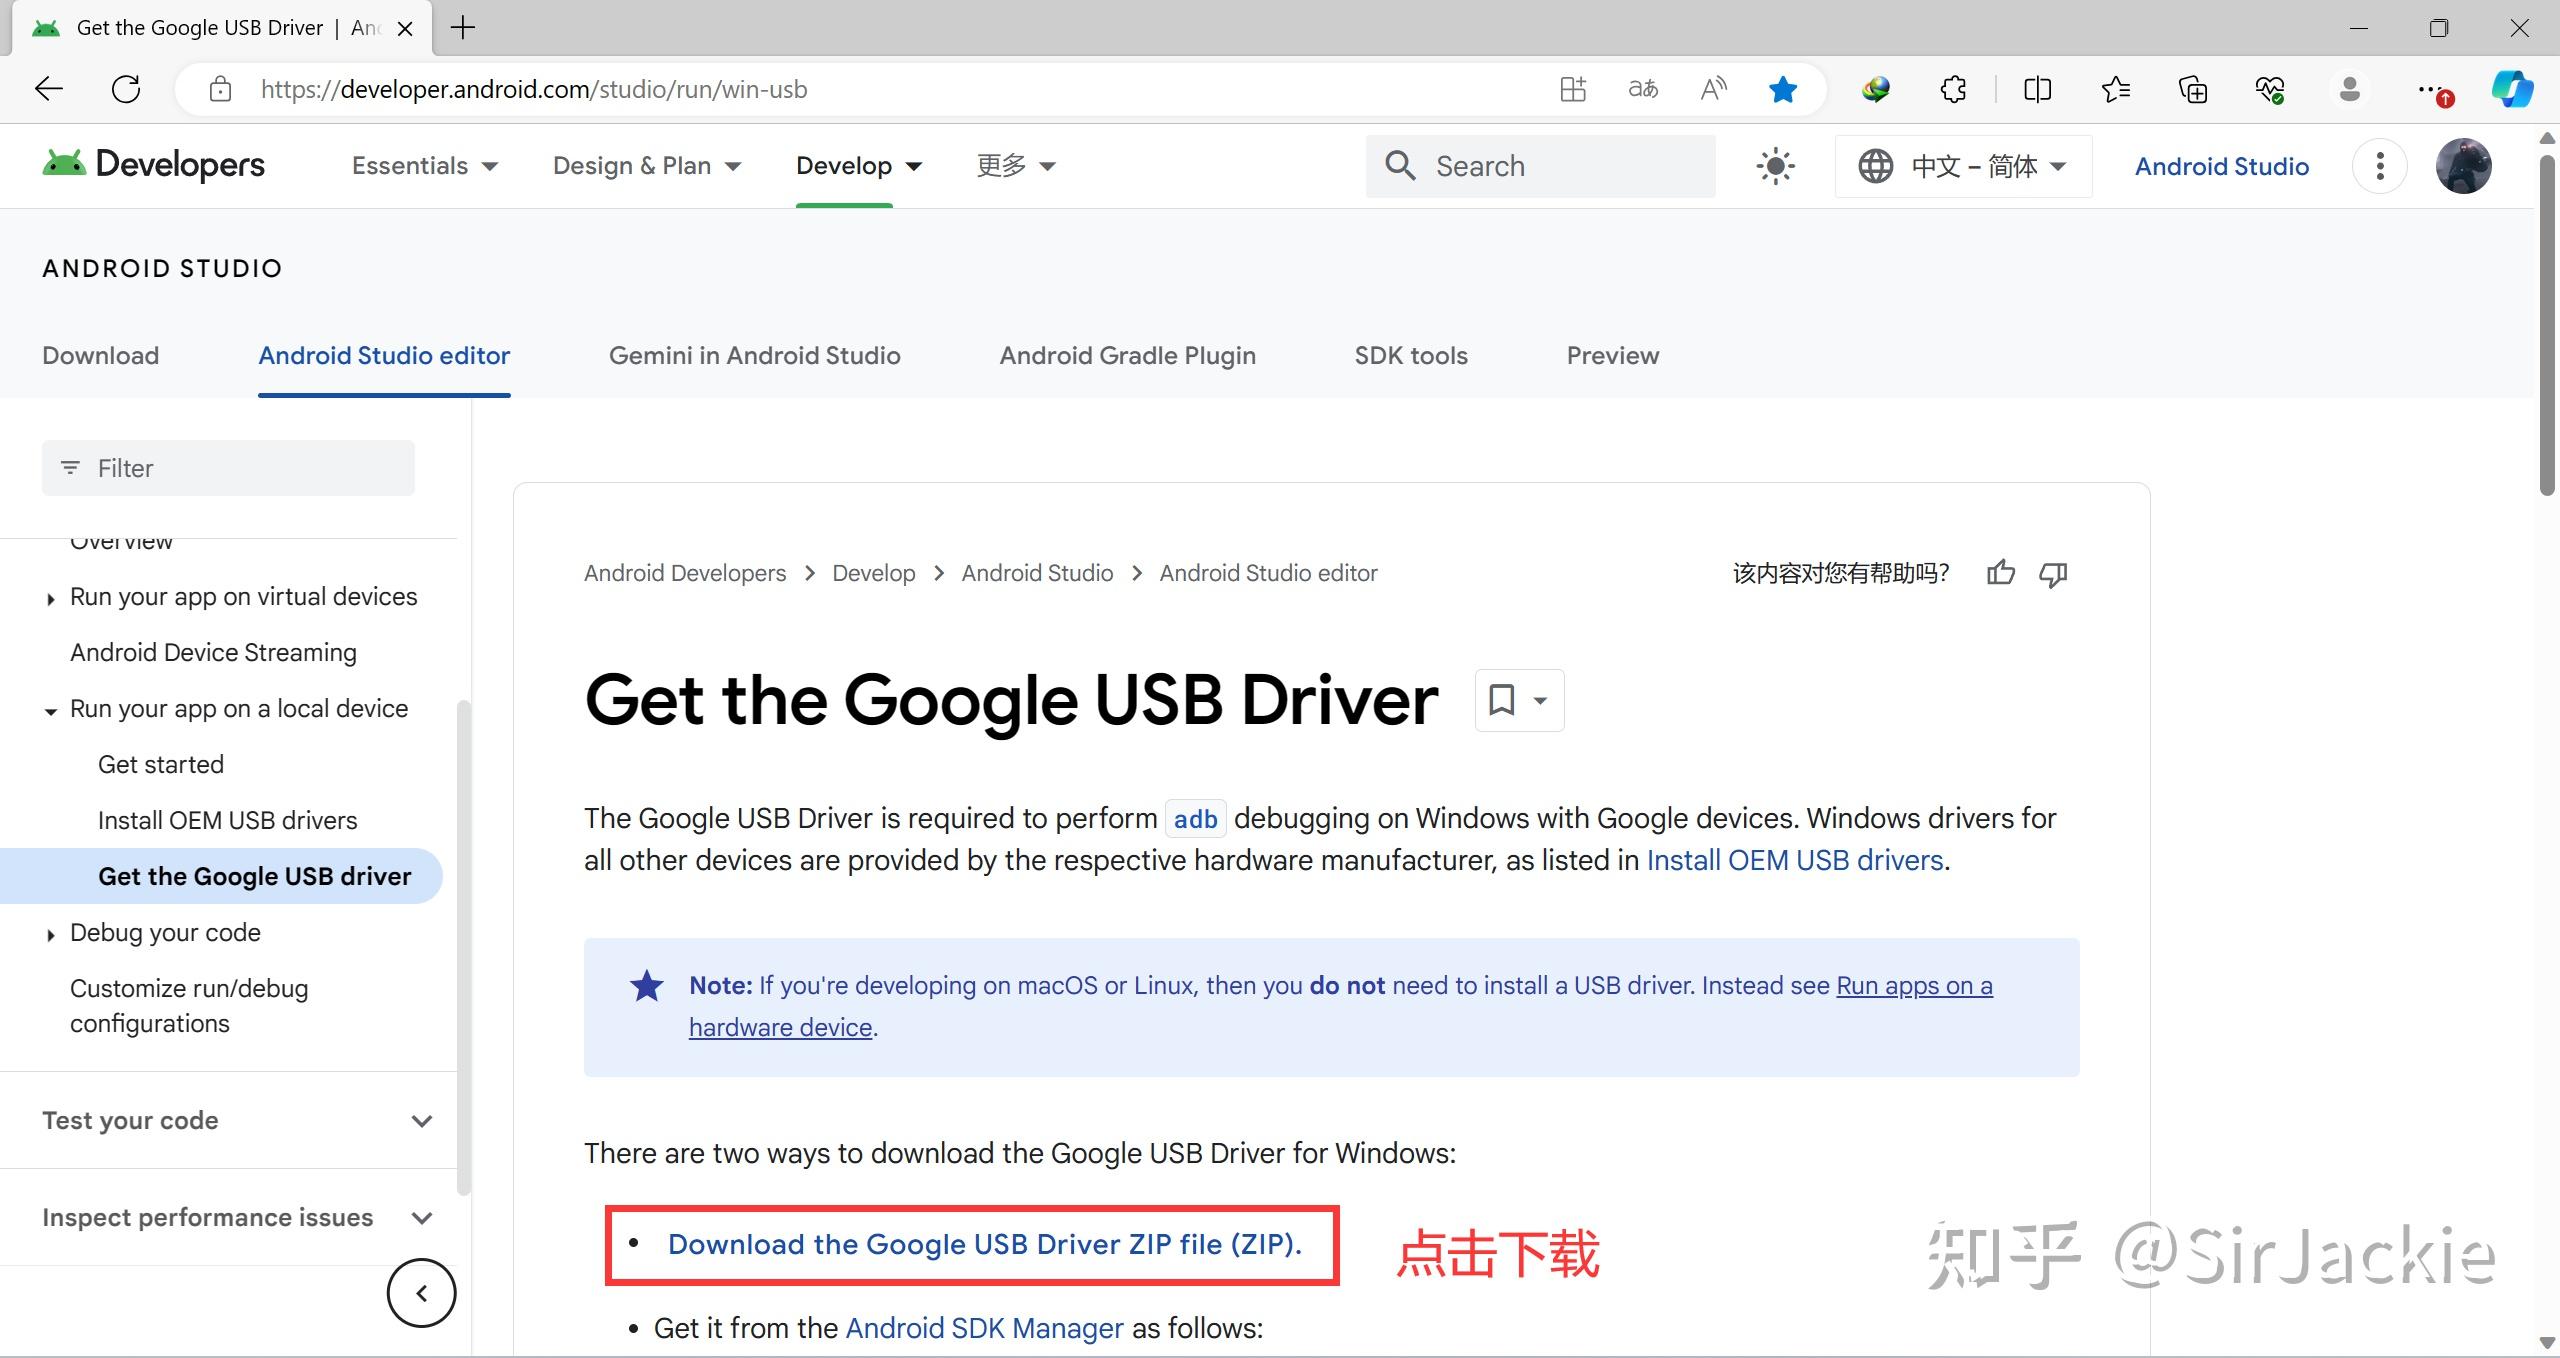This screenshot has width=2560, height=1358.
Task: Click the blue favorite star icon
Action: click(1783, 89)
